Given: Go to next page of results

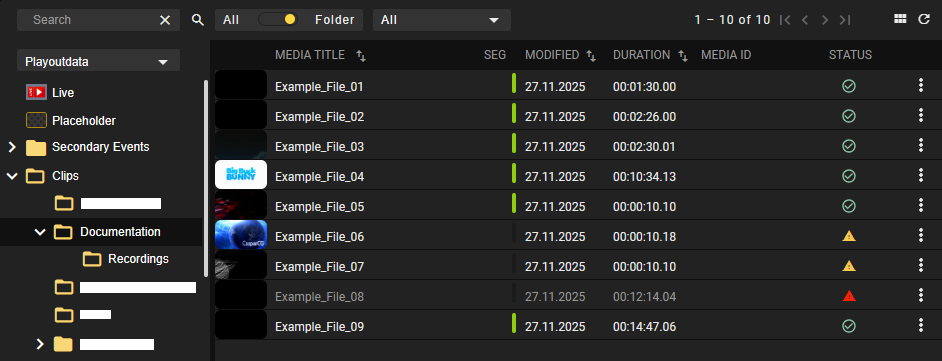Looking at the screenshot, I should 825,20.
